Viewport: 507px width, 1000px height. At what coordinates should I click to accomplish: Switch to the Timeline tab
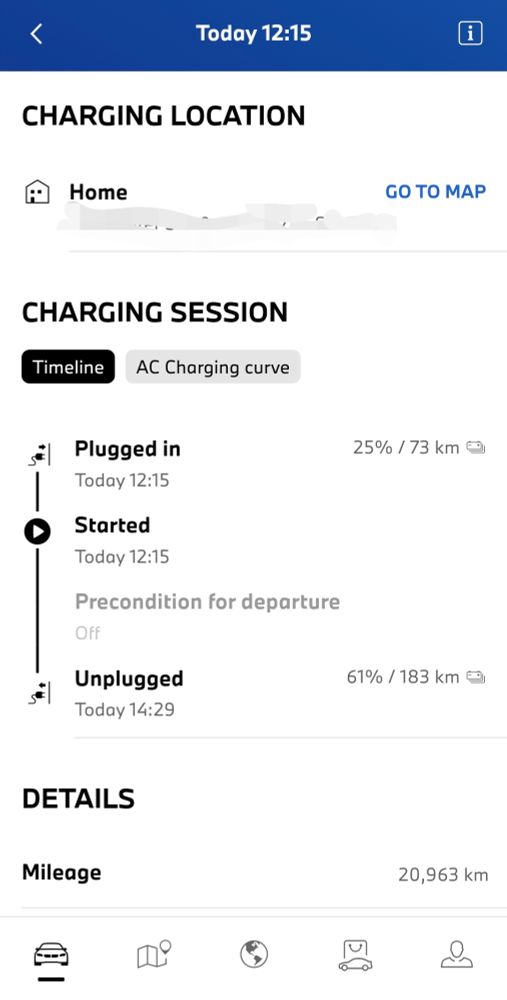pyautogui.click(x=68, y=367)
